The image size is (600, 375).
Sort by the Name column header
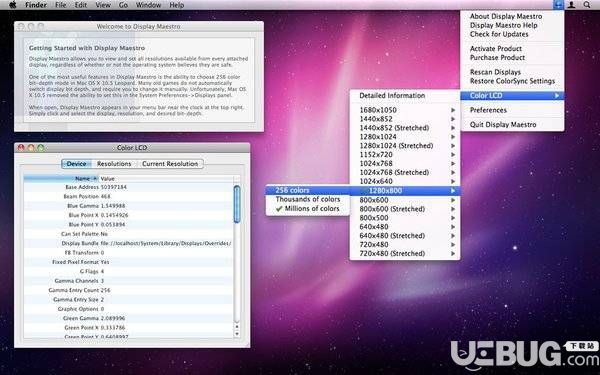[x=61, y=179]
